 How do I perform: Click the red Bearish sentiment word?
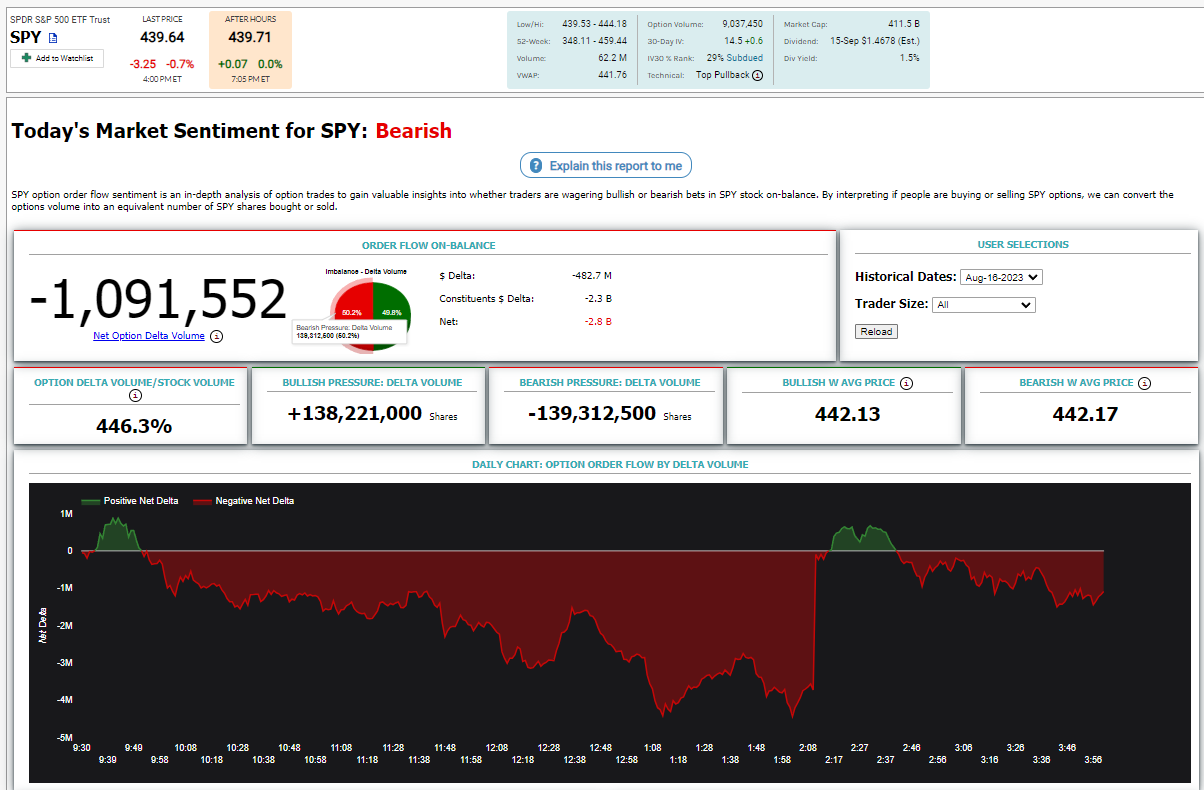pyautogui.click(x=414, y=131)
